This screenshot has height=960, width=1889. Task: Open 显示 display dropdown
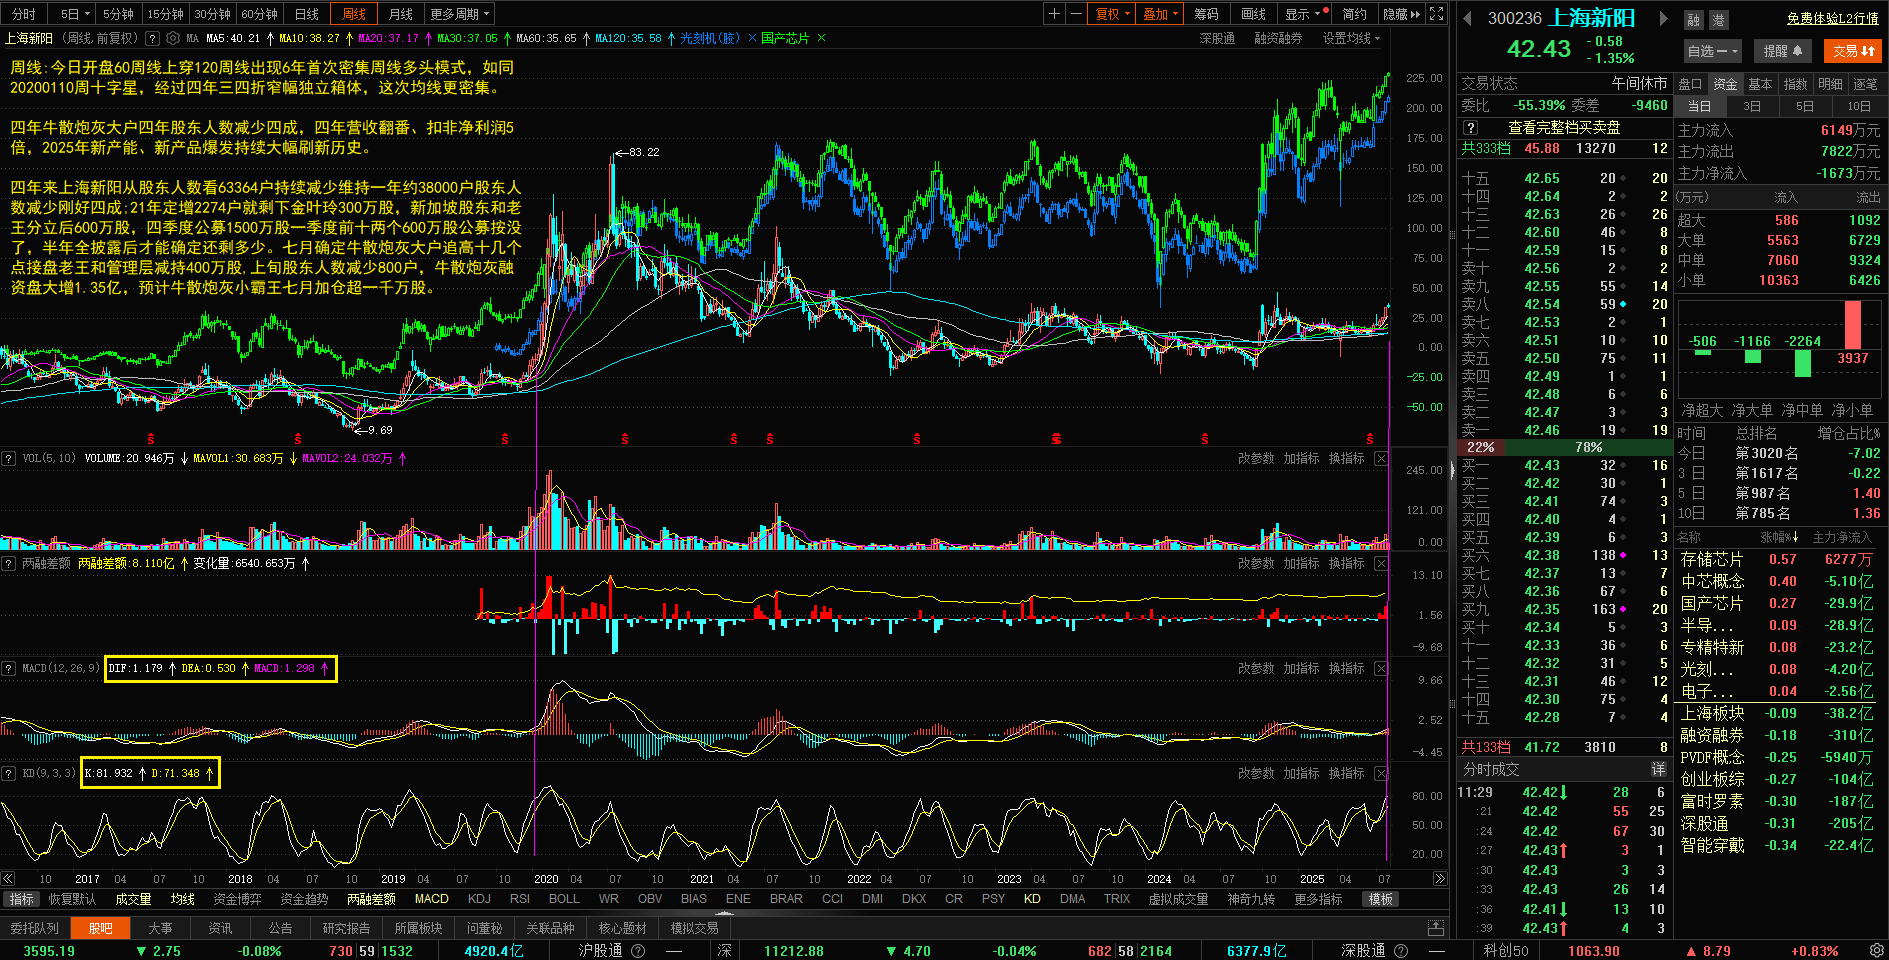(1305, 14)
